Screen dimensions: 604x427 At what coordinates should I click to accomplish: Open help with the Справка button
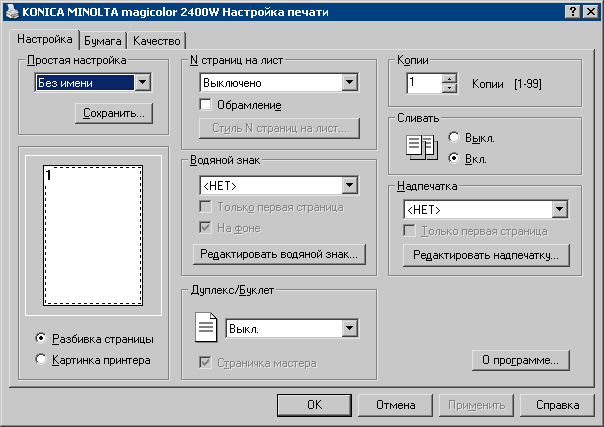557,405
